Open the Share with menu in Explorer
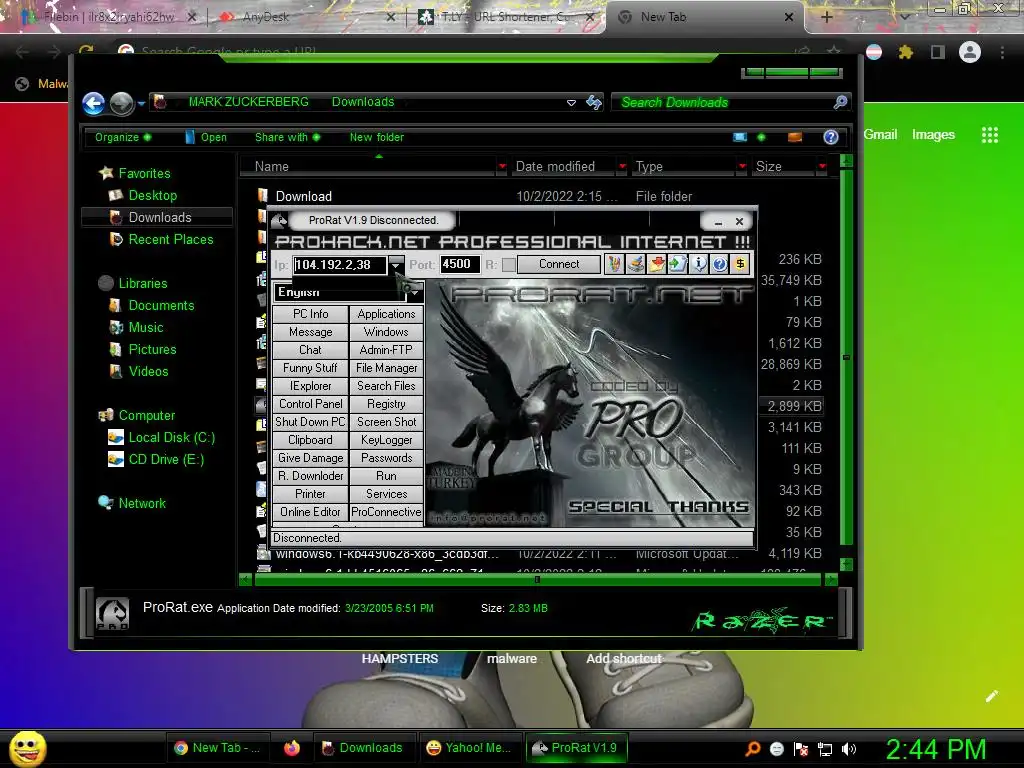The image size is (1024, 768). [x=287, y=137]
